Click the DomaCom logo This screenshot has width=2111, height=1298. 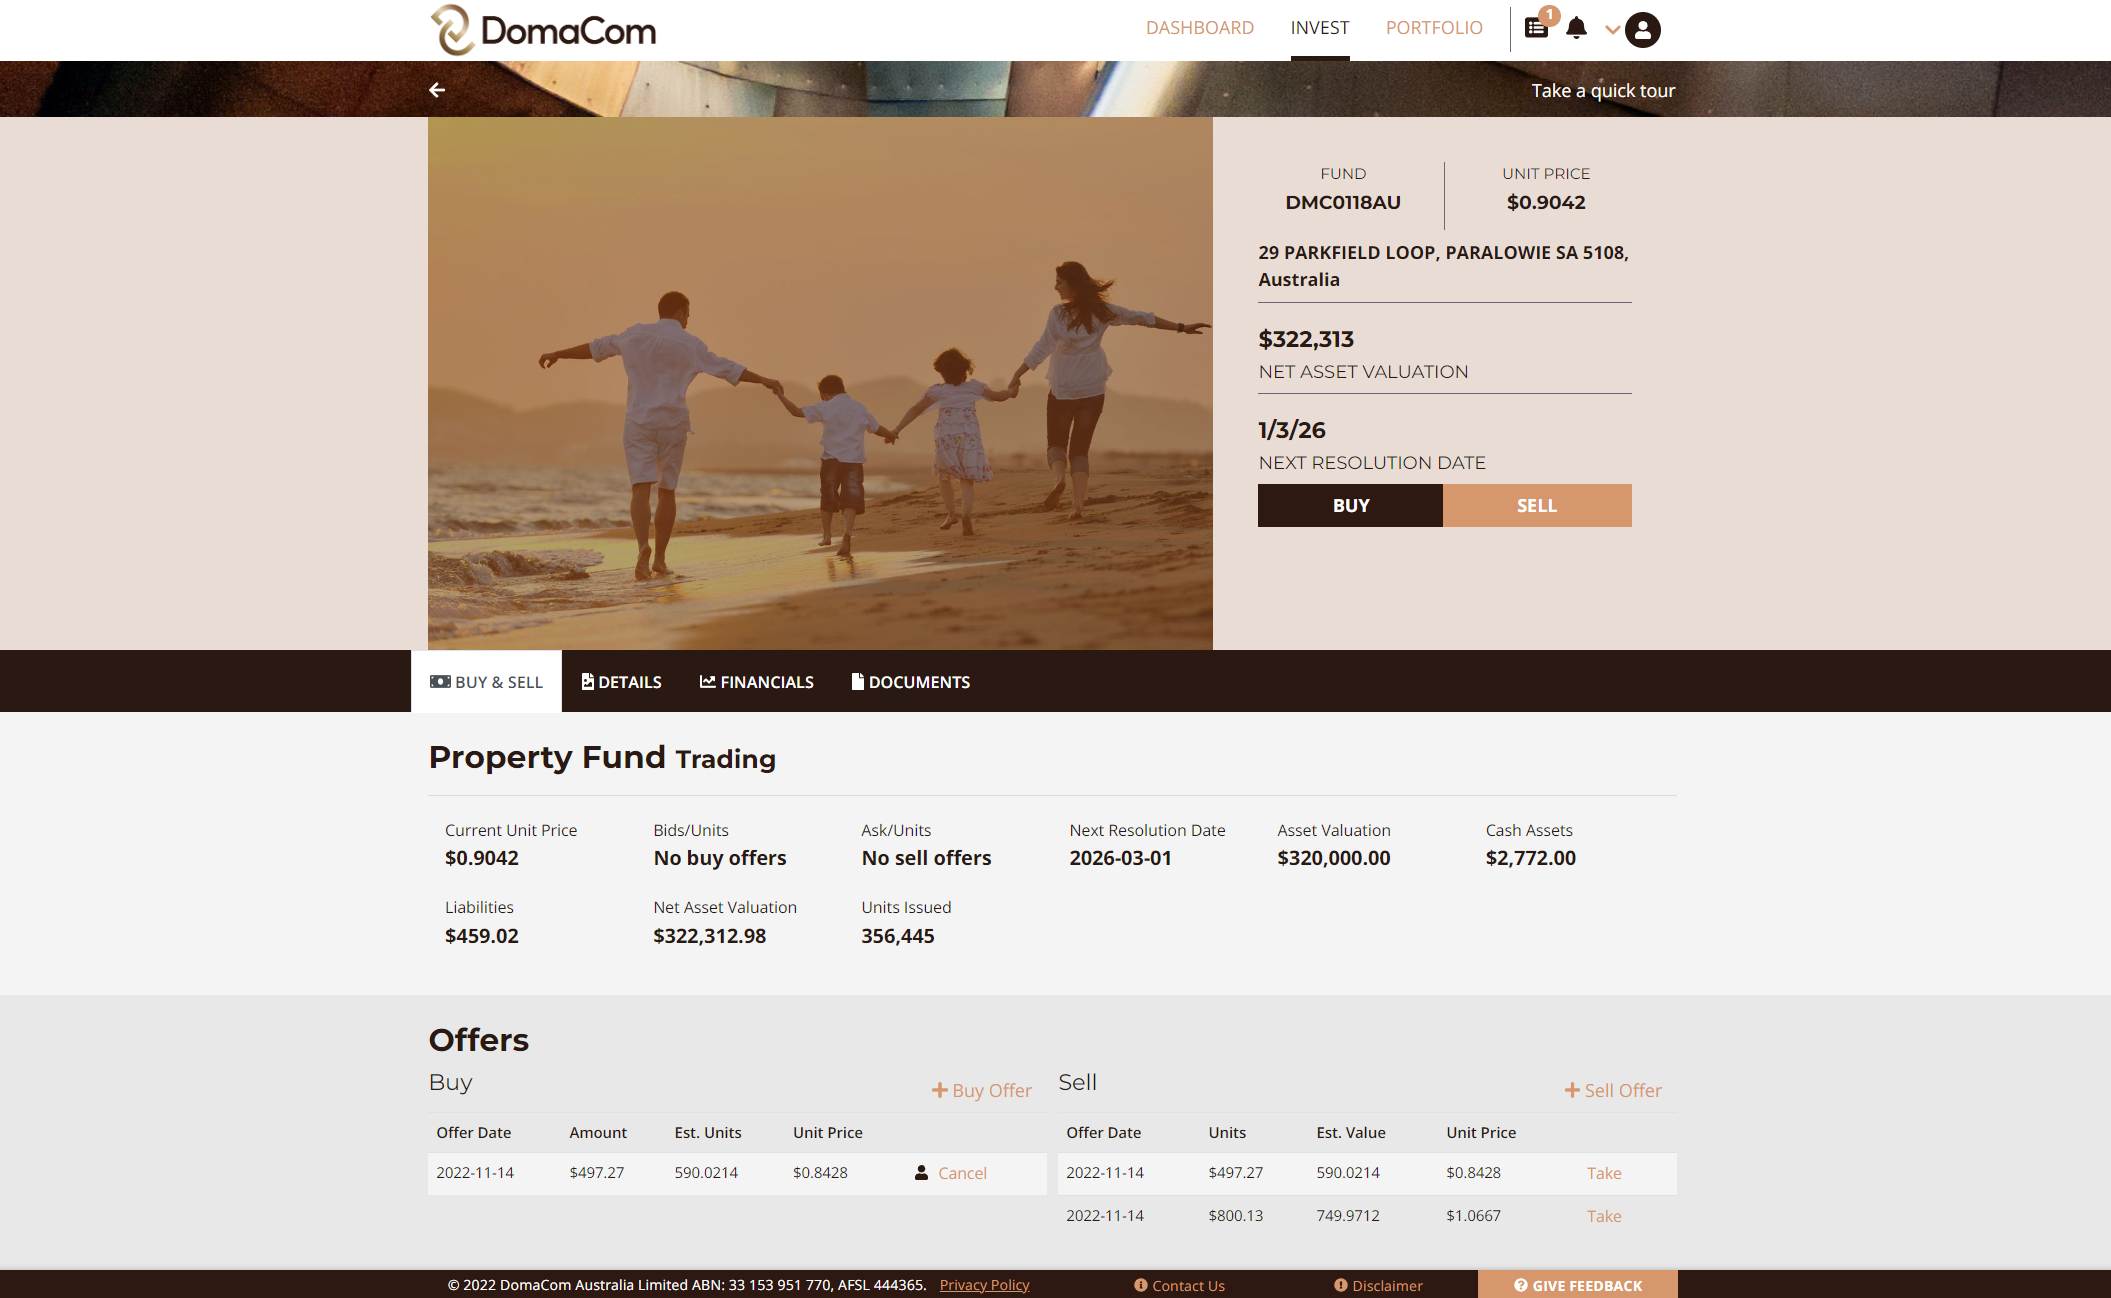click(543, 30)
